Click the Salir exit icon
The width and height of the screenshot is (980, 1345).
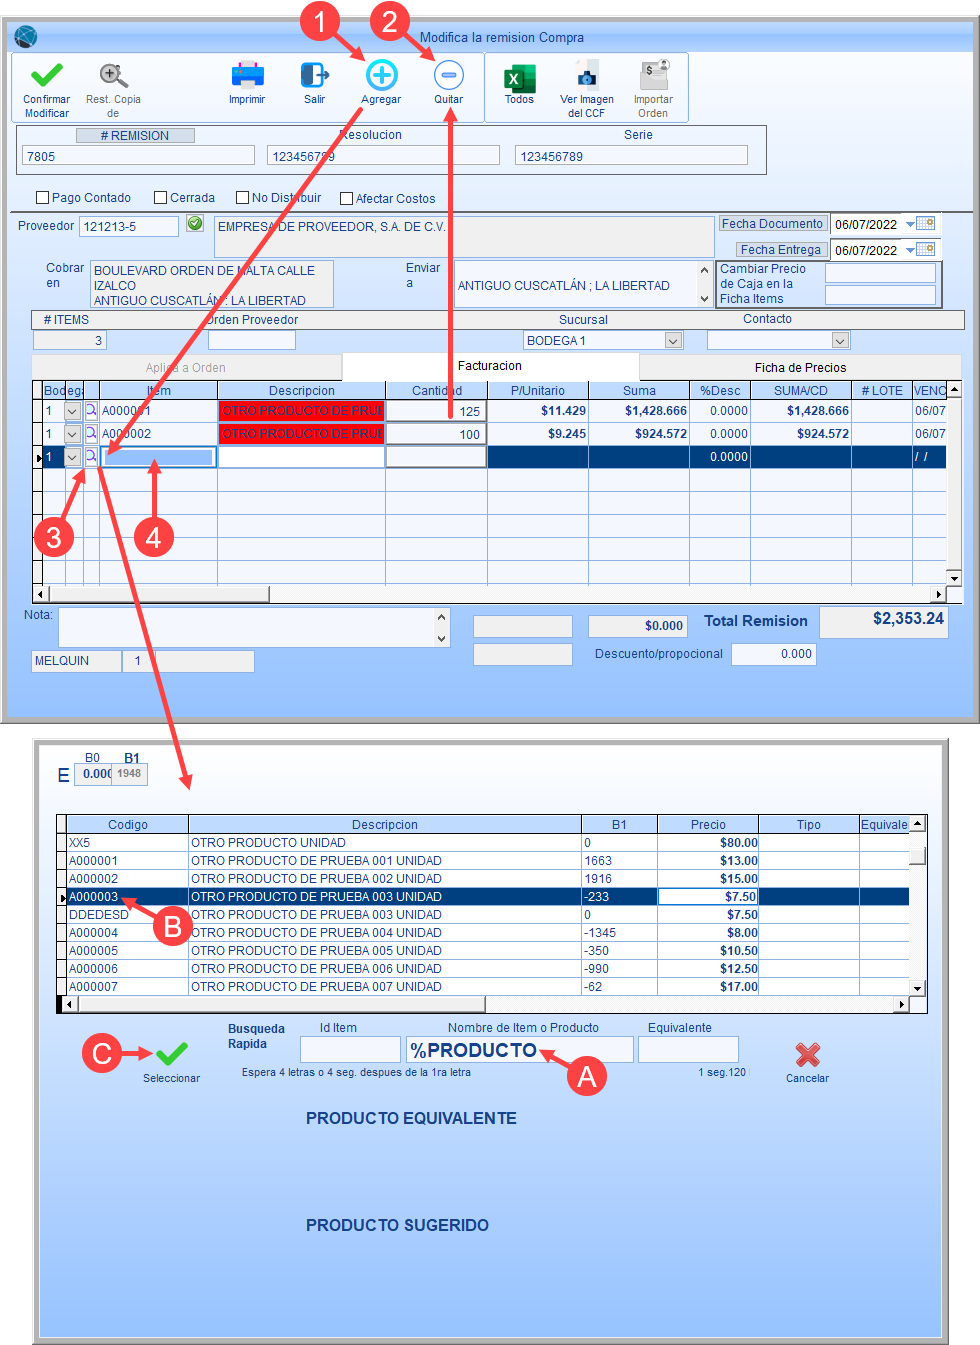point(315,75)
